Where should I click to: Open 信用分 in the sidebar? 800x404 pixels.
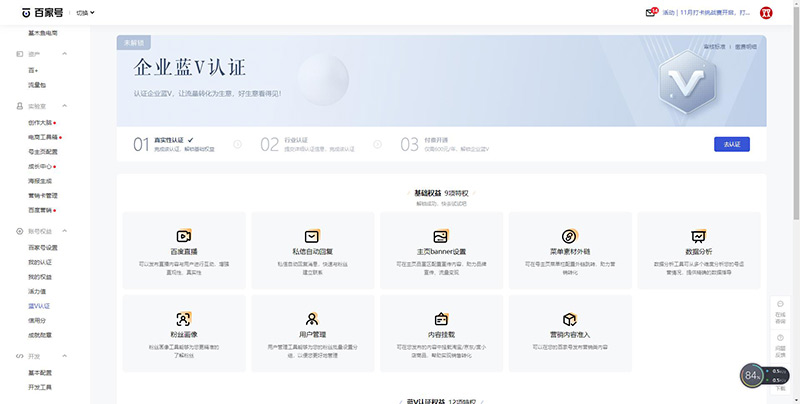pyautogui.click(x=37, y=320)
